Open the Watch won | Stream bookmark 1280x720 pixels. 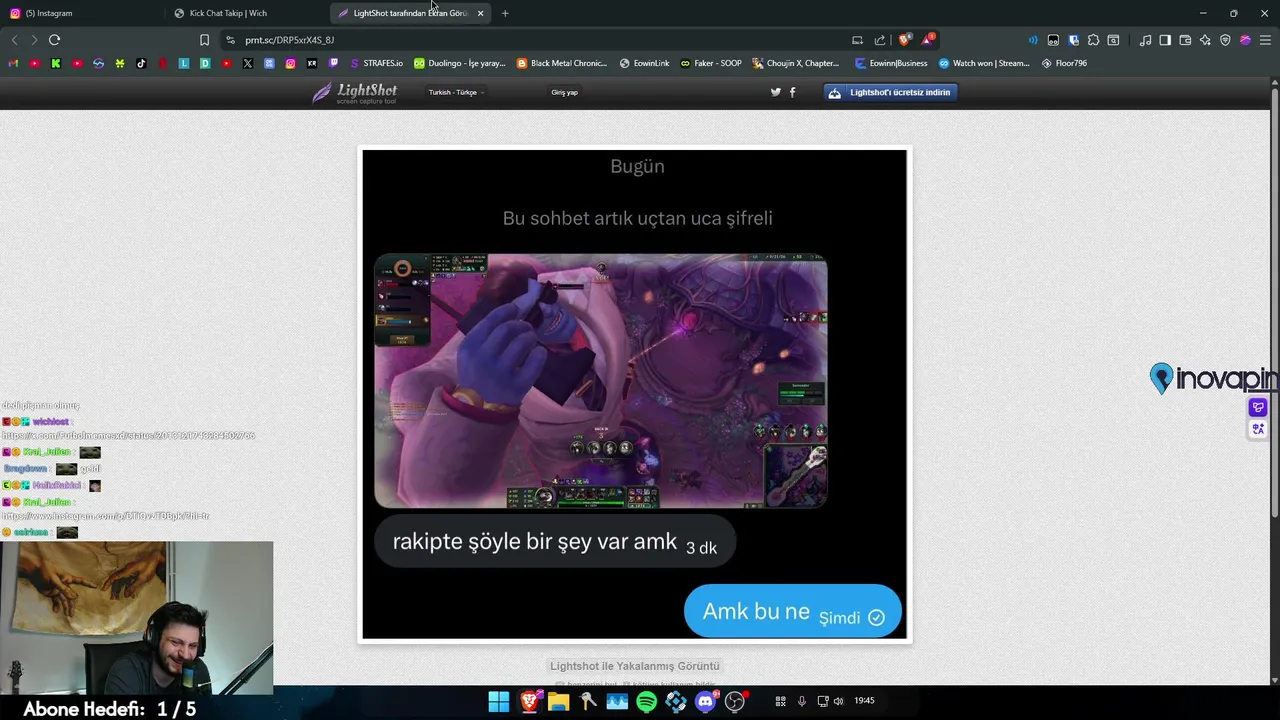[x=984, y=63]
